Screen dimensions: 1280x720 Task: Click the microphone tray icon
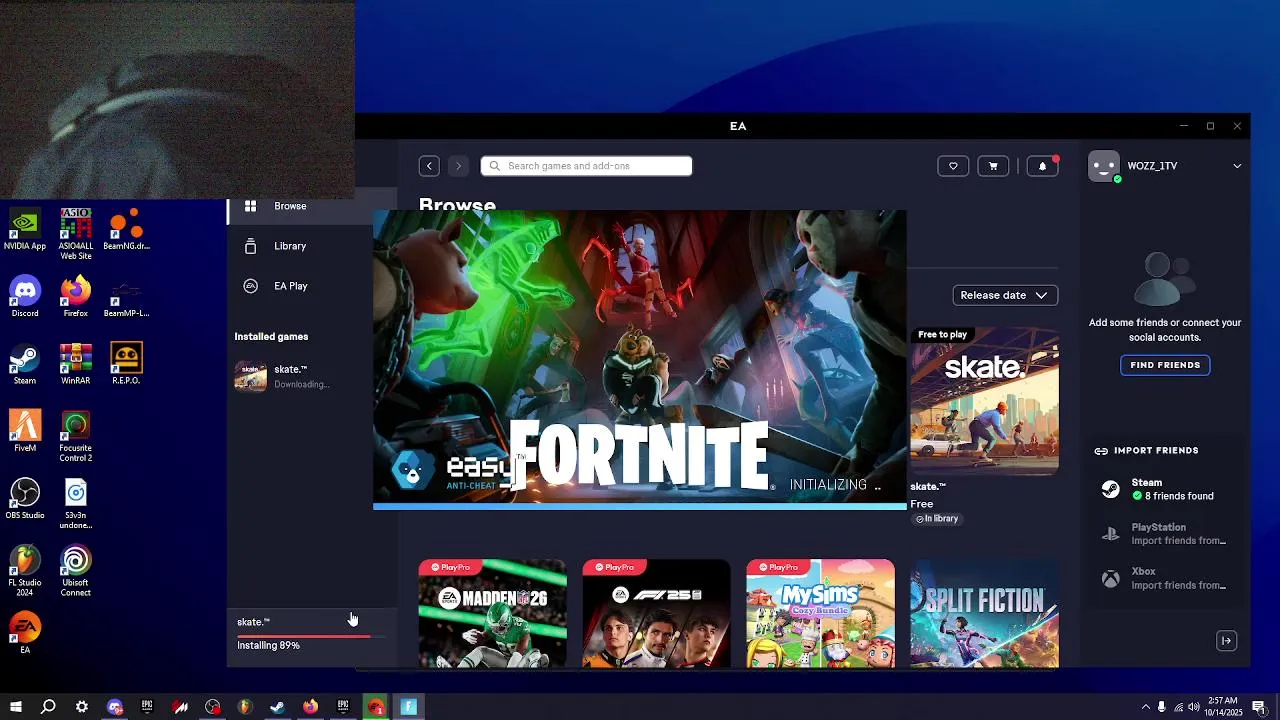pos(1161,707)
